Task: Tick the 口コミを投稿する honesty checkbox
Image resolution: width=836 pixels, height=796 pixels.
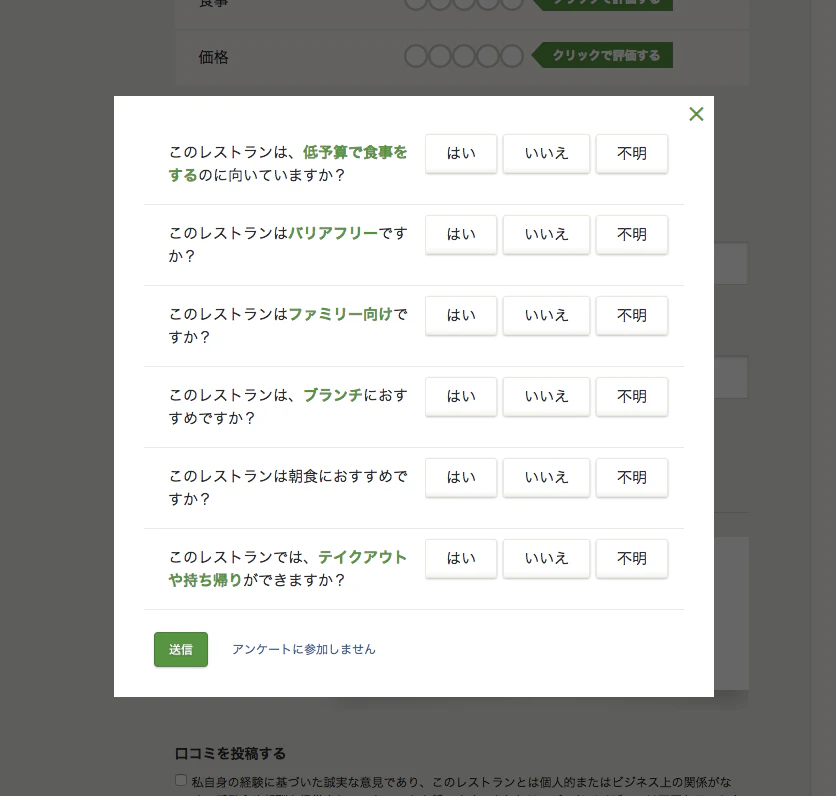Action: click(x=181, y=780)
